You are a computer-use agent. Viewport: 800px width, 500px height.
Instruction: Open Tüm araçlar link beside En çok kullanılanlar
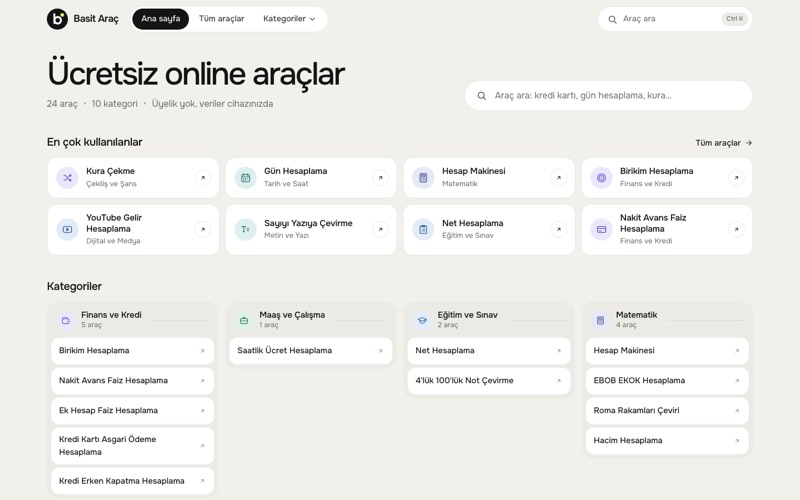tap(723, 143)
